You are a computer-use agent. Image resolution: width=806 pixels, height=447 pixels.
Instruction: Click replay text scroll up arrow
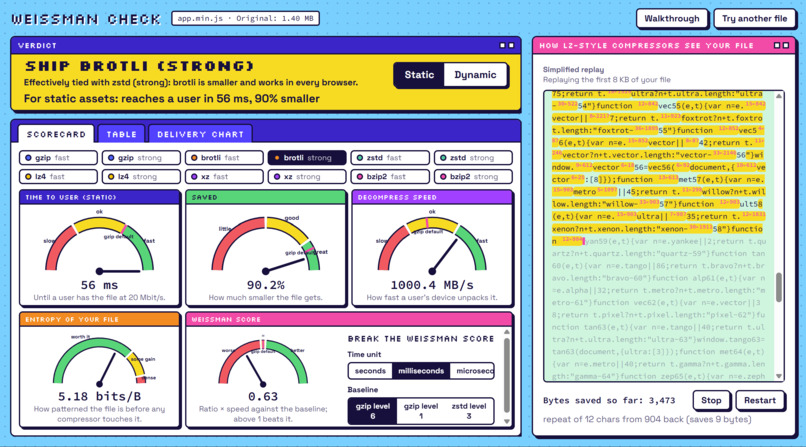tap(779, 96)
